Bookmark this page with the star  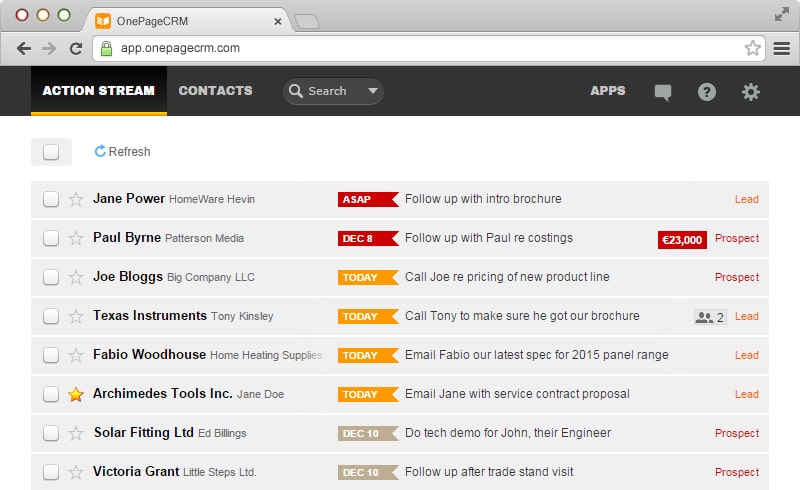pyautogui.click(x=753, y=48)
